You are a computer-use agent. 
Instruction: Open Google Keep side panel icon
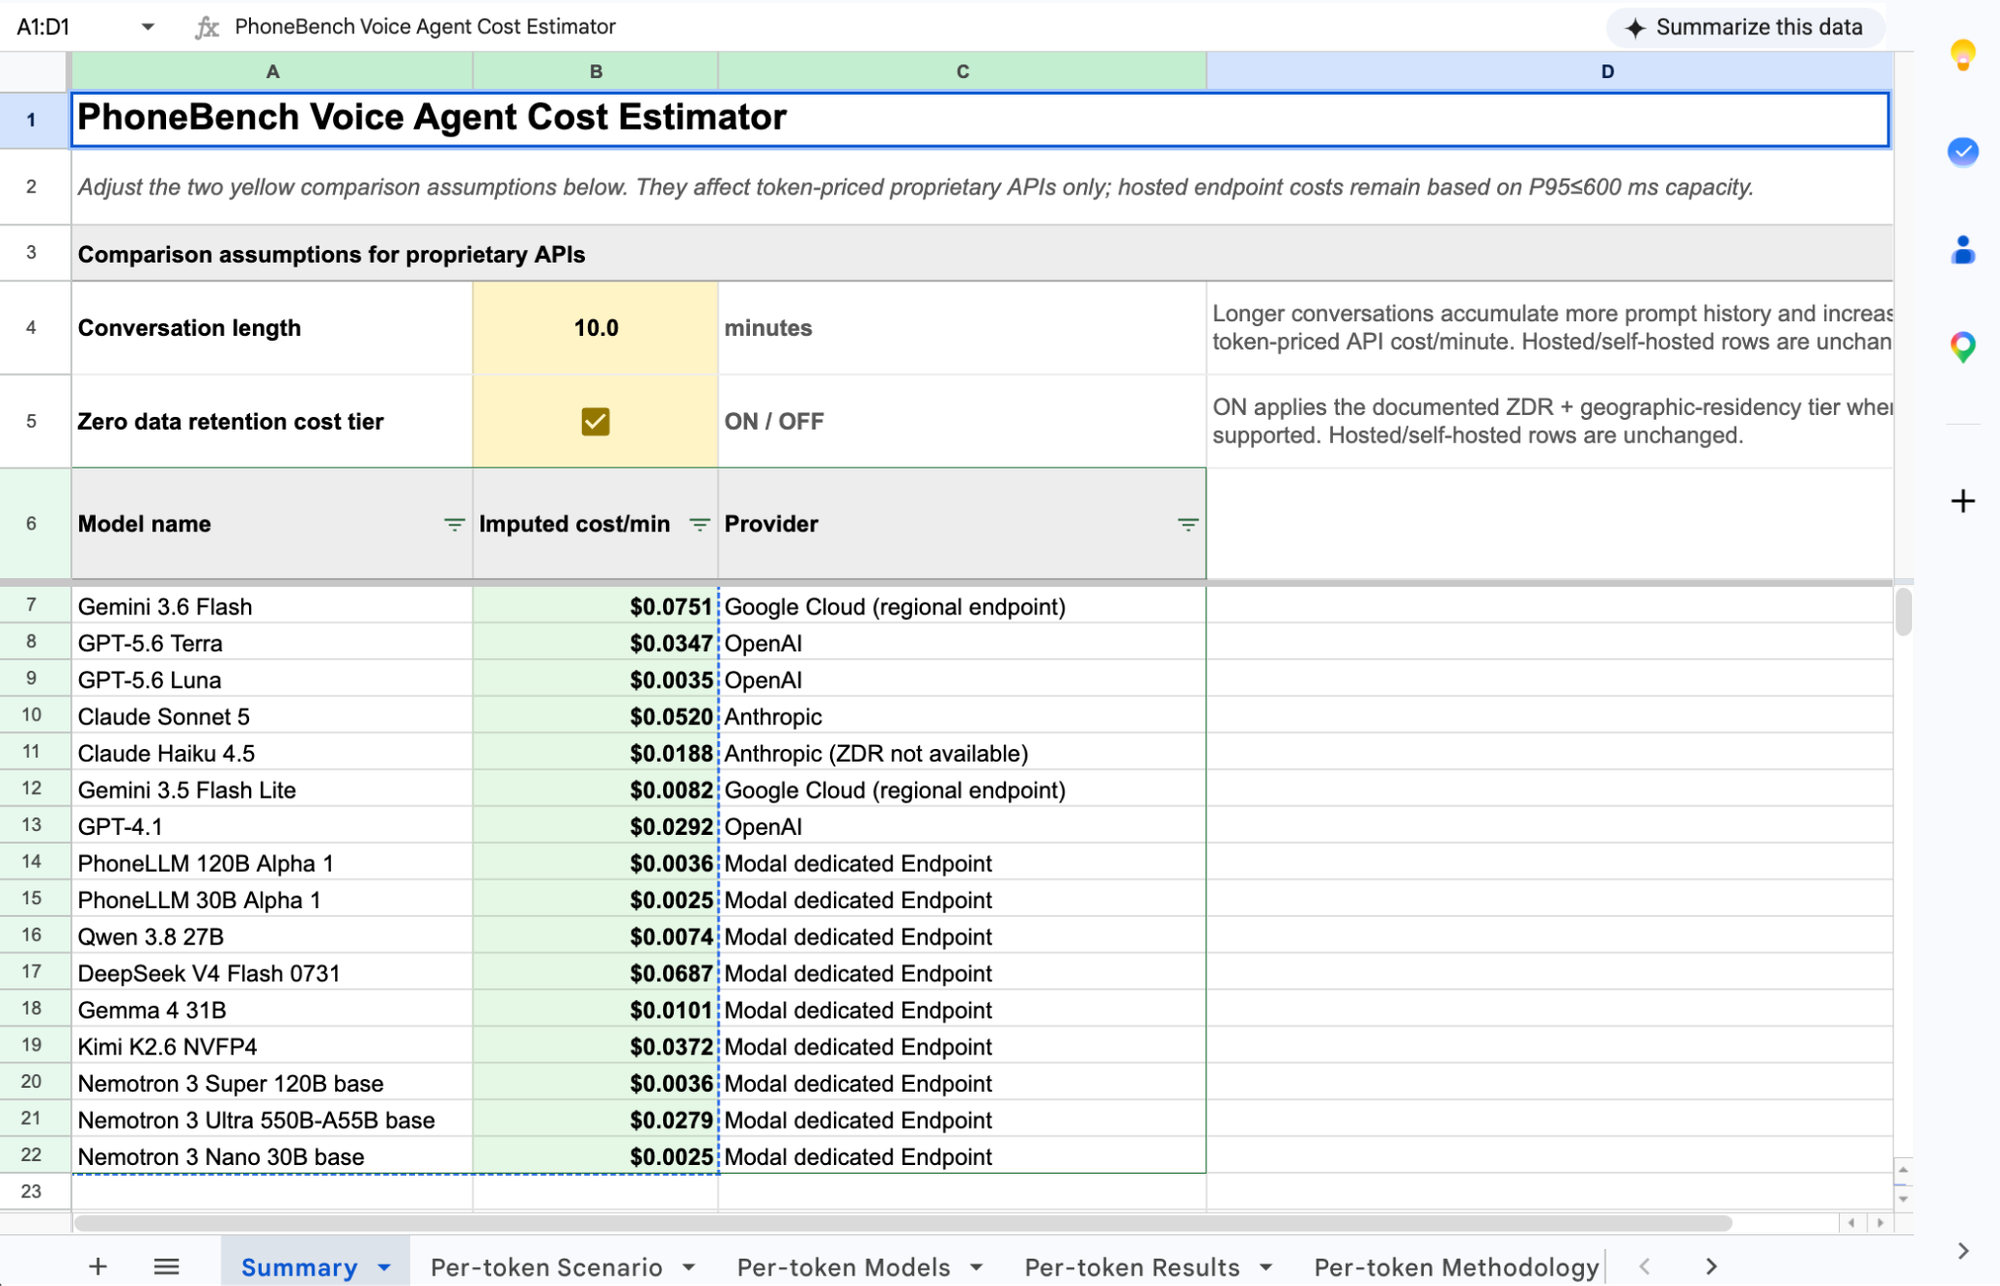[x=1962, y=55]
